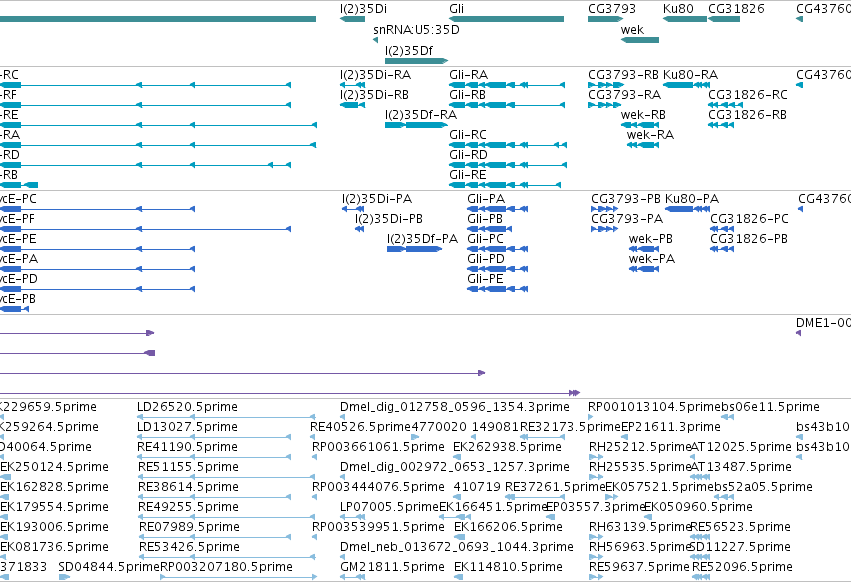Select protein Ku80-PA

coord(691,199)
